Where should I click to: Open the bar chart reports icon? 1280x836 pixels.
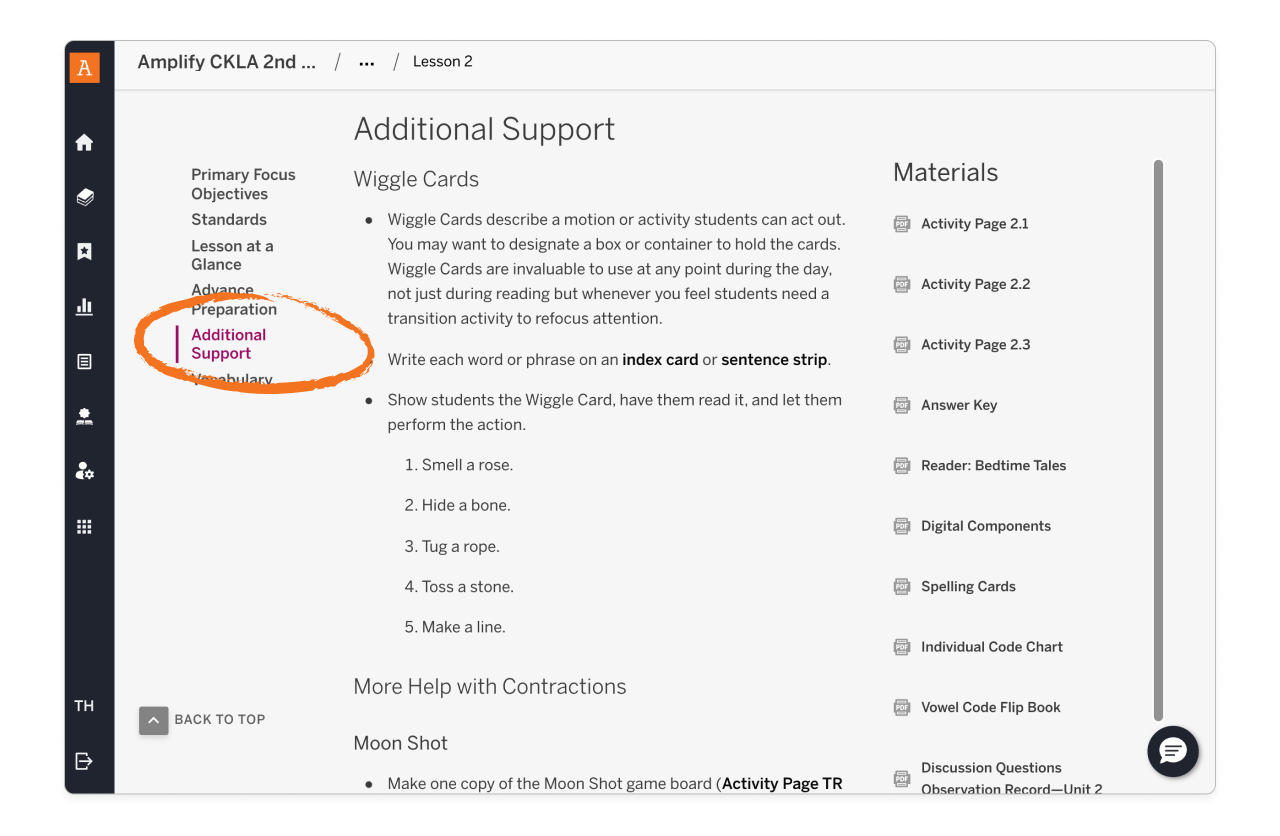pyautogui.click(x=85, y=307)
